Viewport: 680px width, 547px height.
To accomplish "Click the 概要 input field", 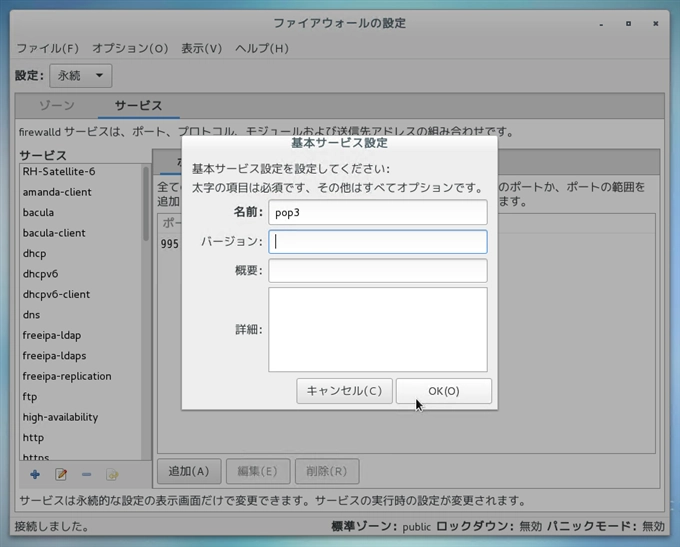I will tap(378, 271).
